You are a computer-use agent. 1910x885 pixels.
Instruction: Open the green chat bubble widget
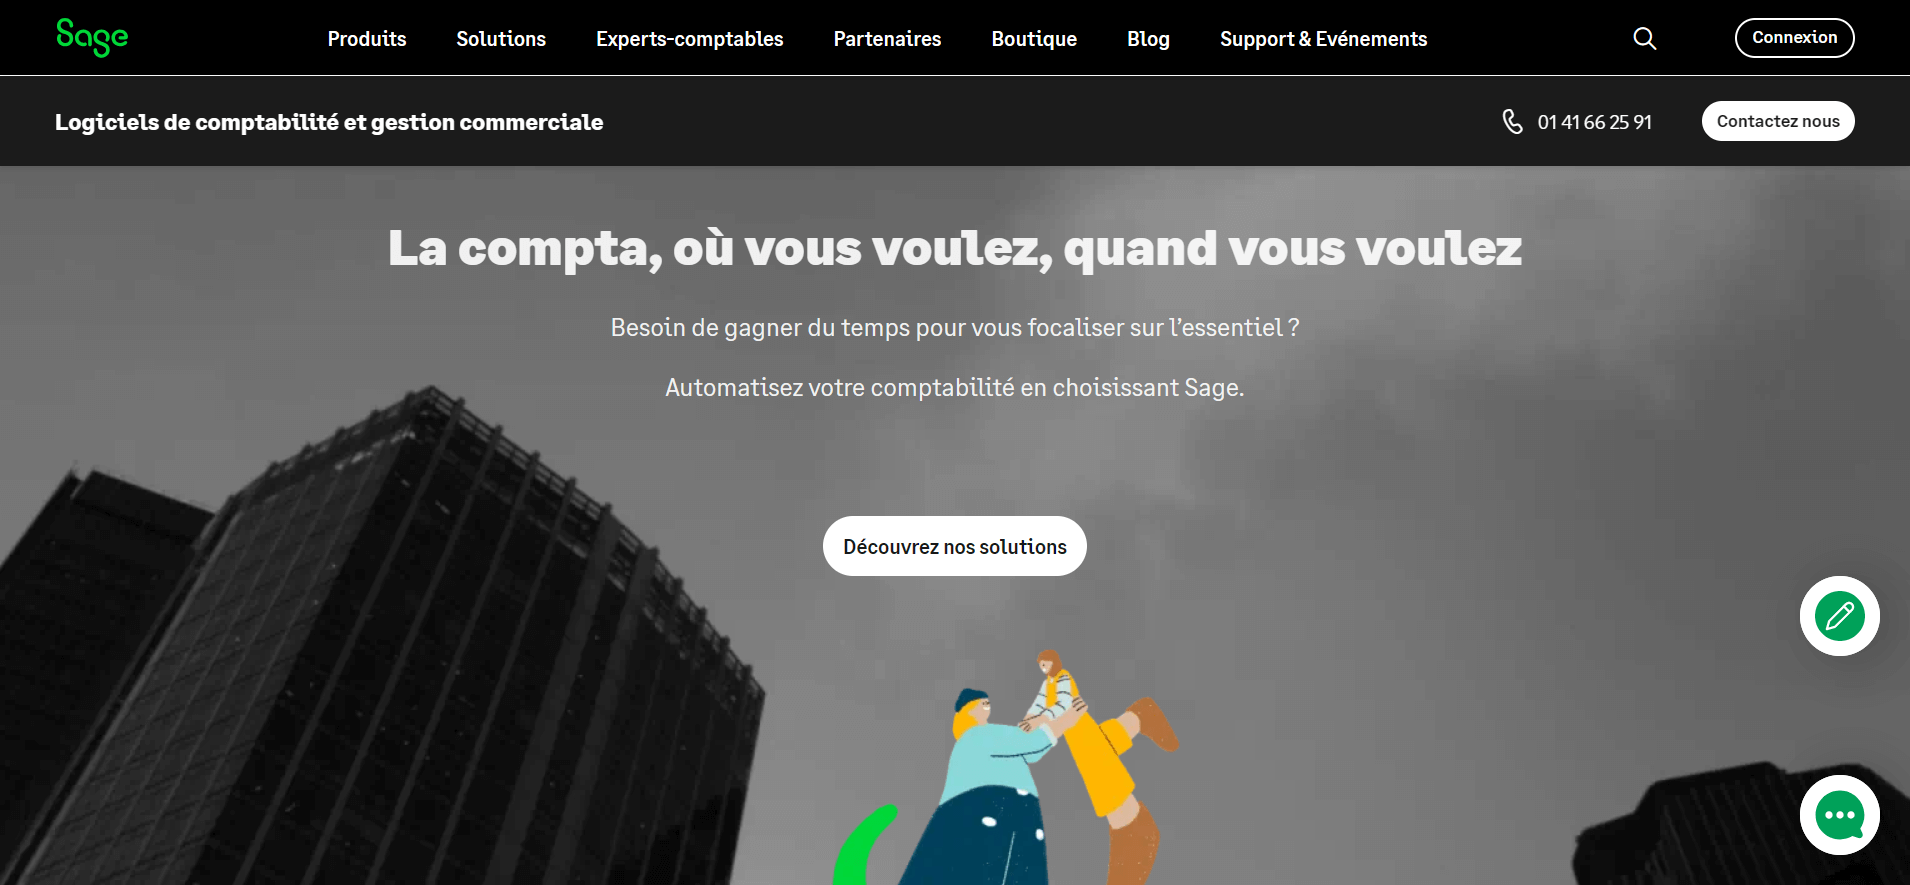(1840, 815)
